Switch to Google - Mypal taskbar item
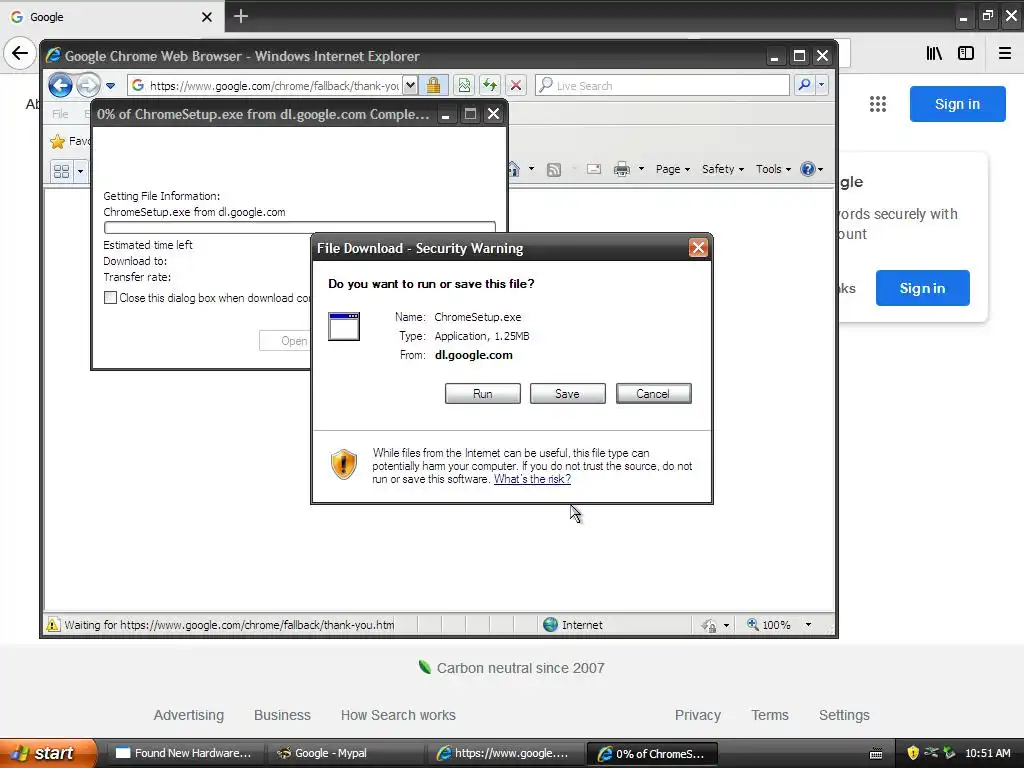Viewport: 1024px width, 768px height. pos(345,753)
